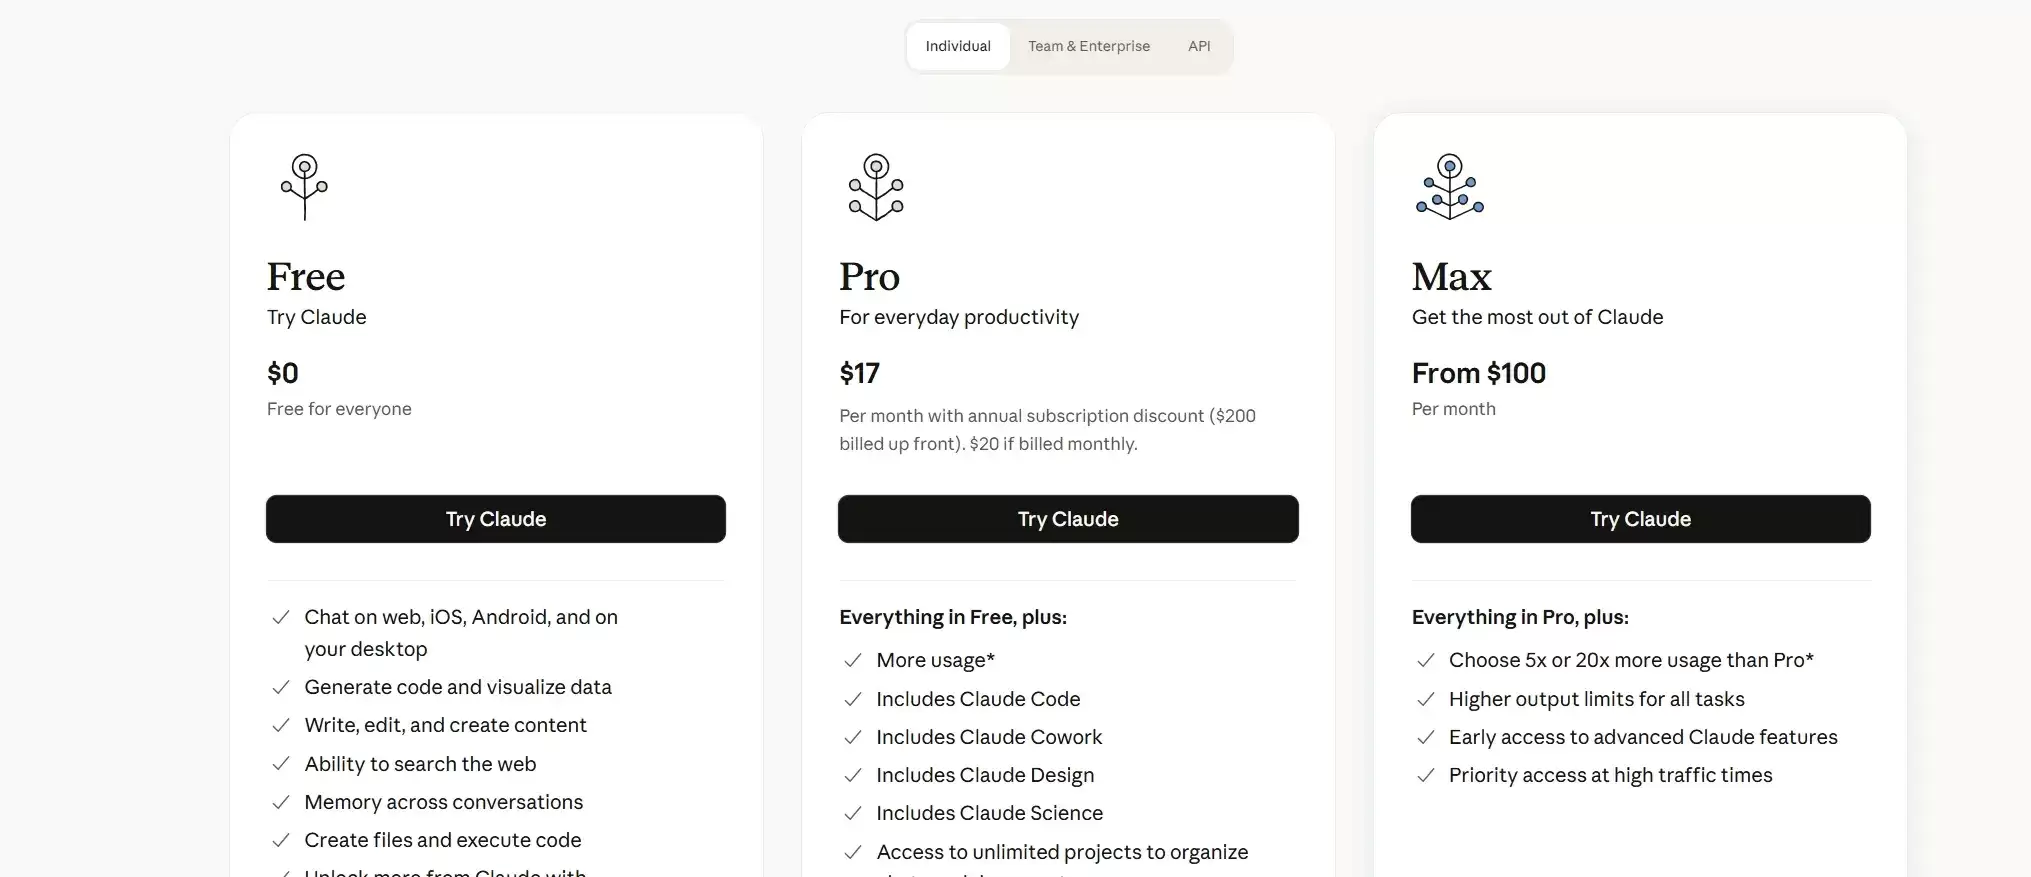This screenshot has width=2031, height=877.
Task: Click checkmark next to Includes Claude Code
Action: coord(853,699)
